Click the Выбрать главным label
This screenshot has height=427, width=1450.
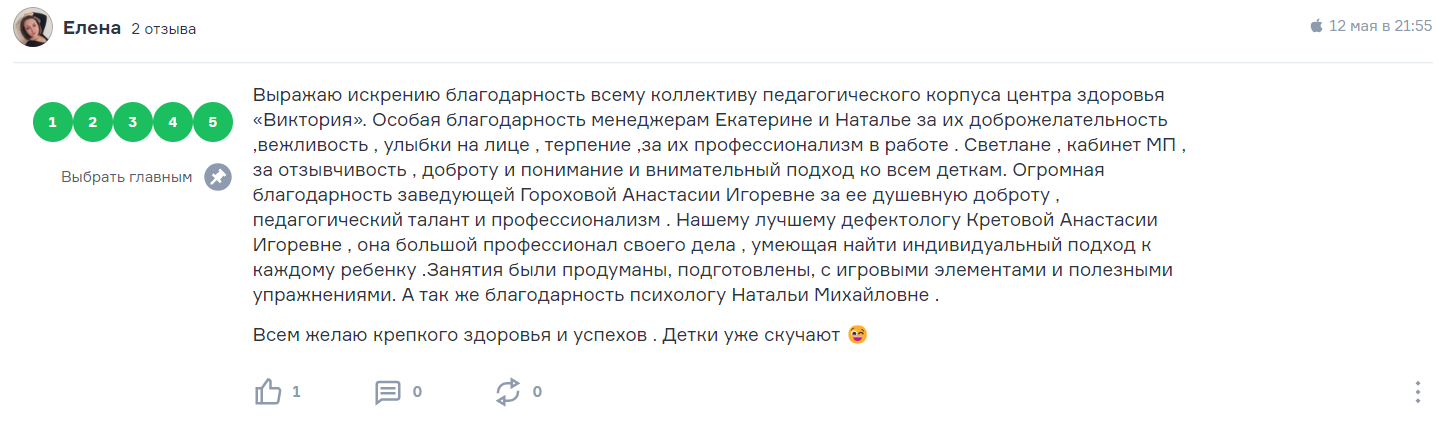[x=126, y=177]
